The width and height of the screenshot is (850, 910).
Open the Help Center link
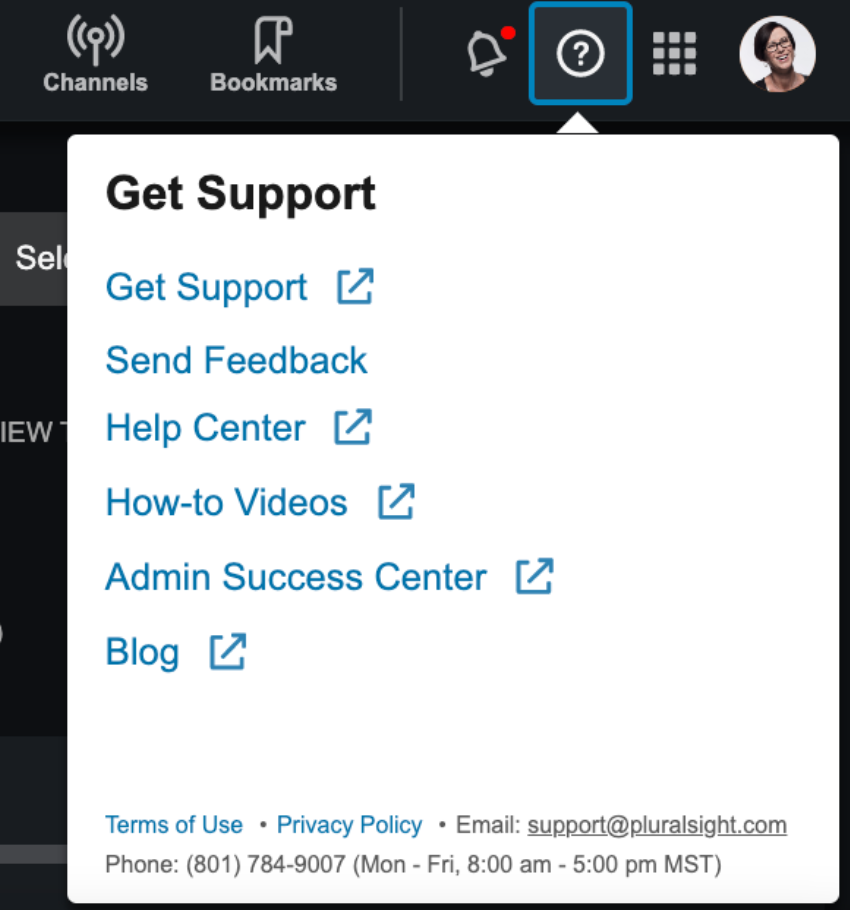205,428
